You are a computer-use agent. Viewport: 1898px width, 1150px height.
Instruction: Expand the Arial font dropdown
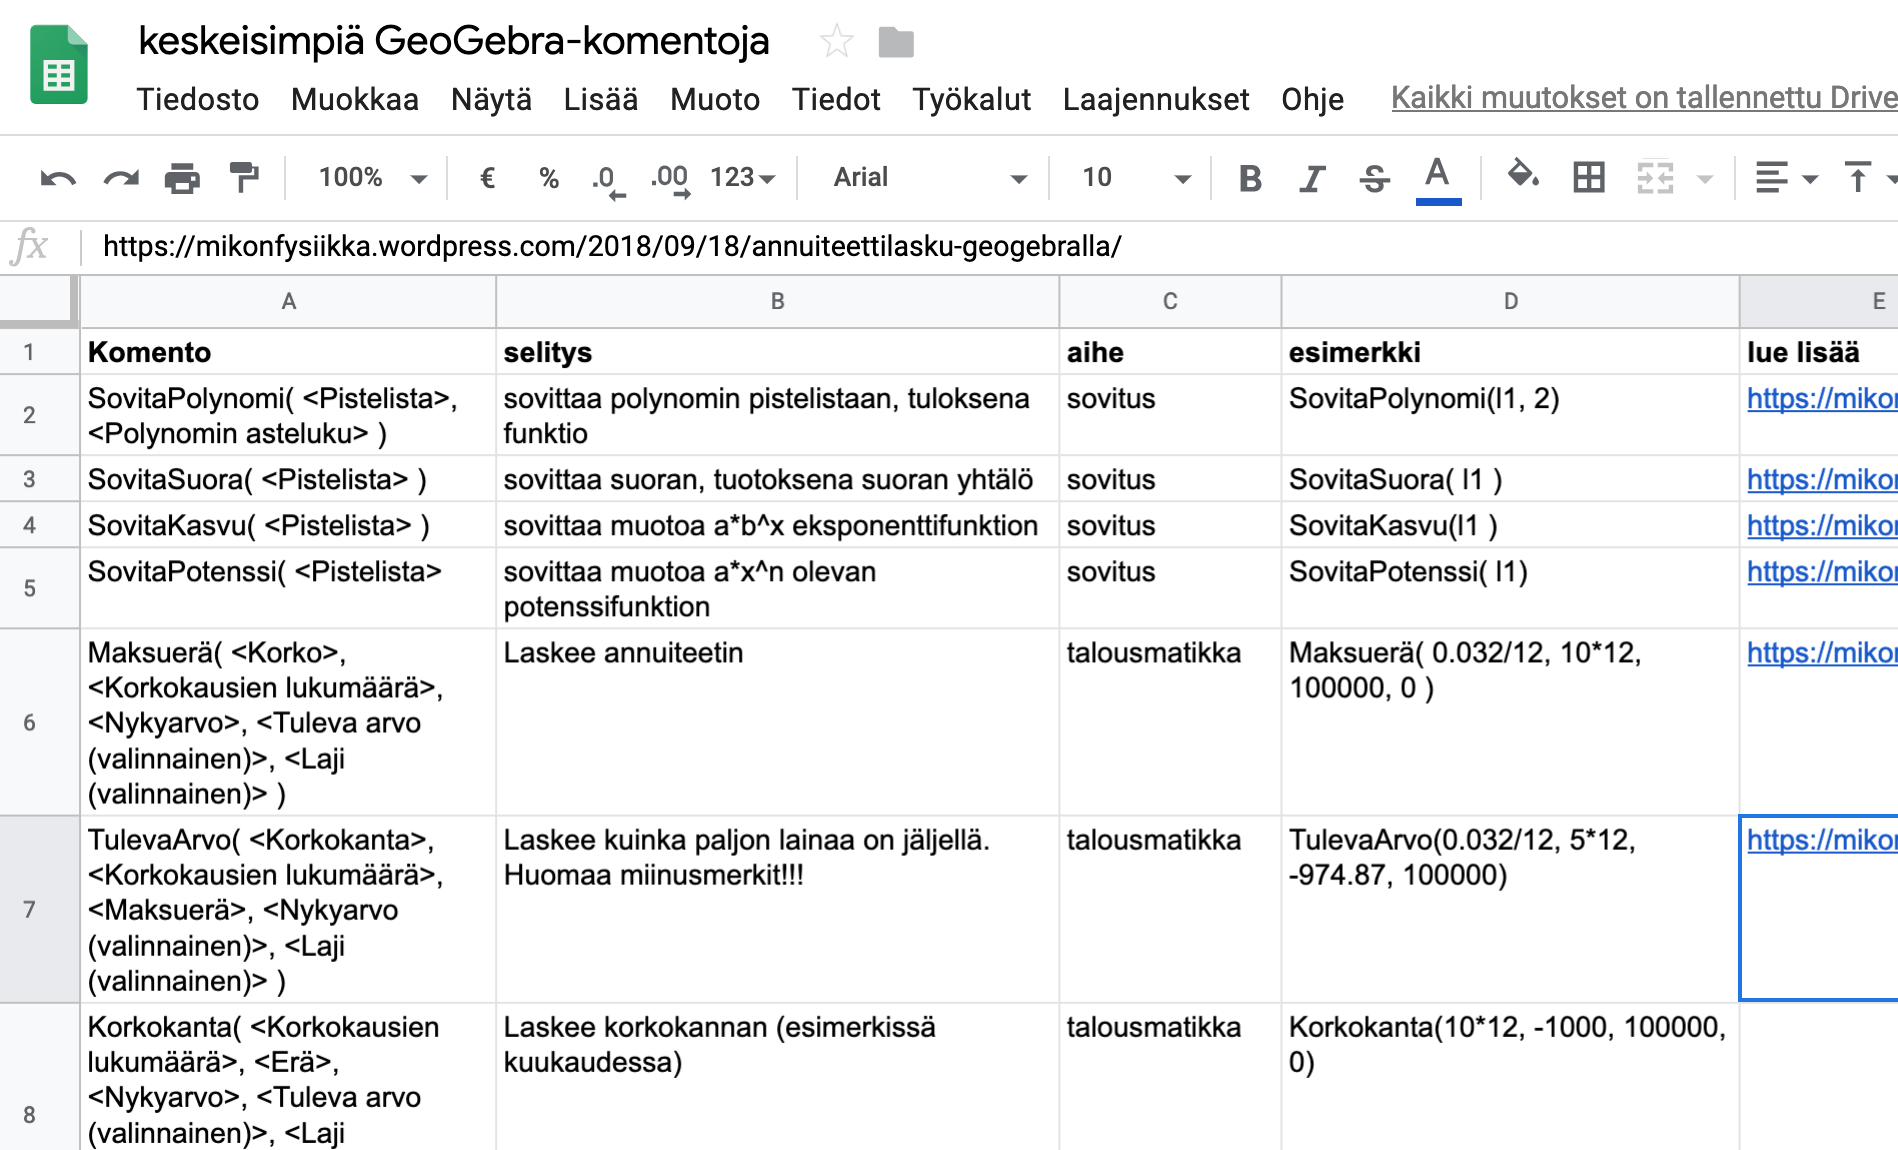928,178
